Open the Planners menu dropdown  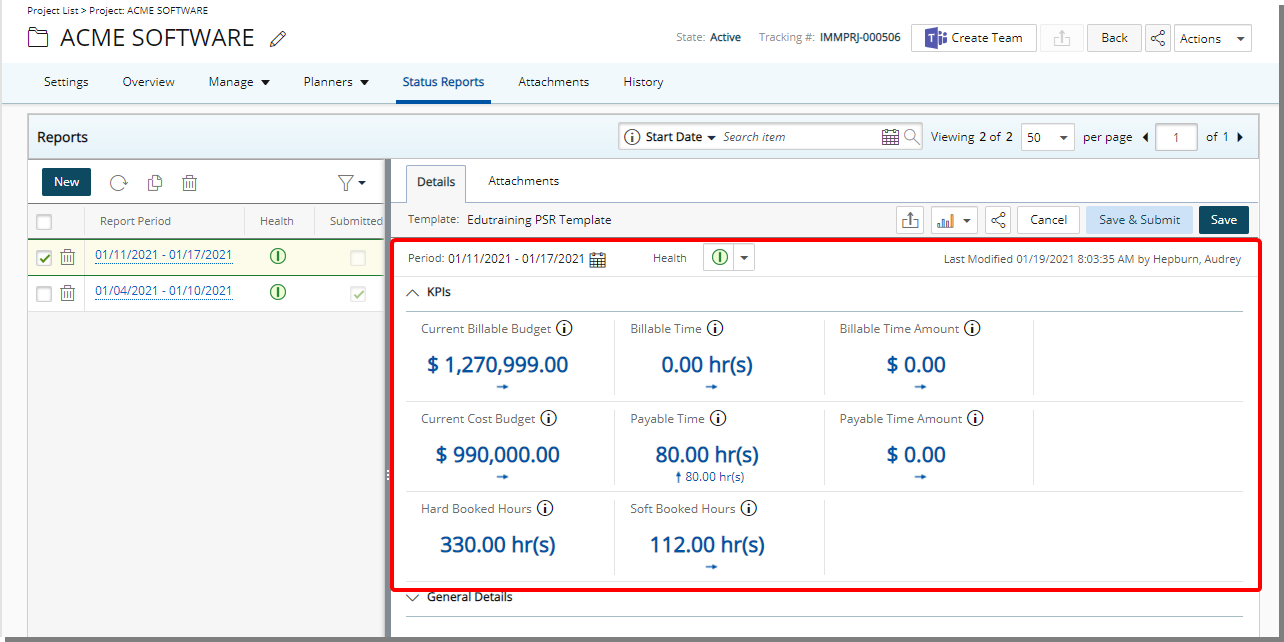[336, 82]
